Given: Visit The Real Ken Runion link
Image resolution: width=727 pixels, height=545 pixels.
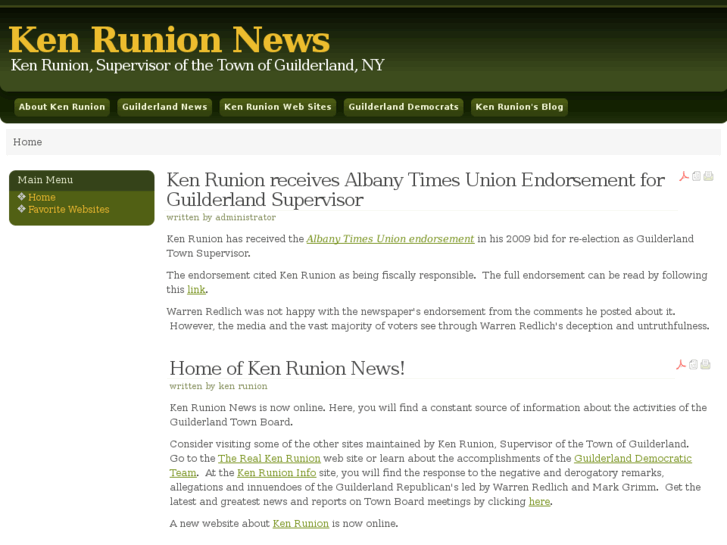Looking at the screenshot, I should [x=269, y=459].
